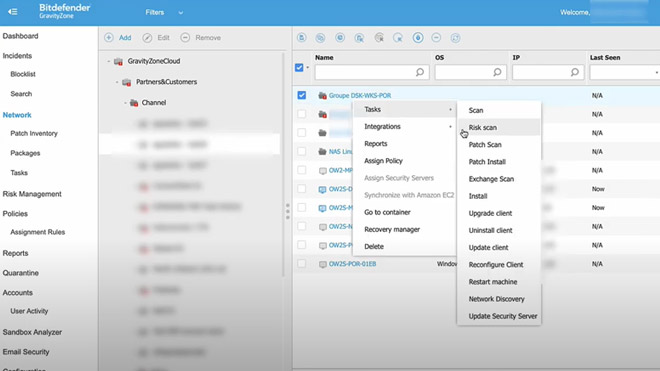Click the magnifier in the Name filter

(x=420, y=72)
